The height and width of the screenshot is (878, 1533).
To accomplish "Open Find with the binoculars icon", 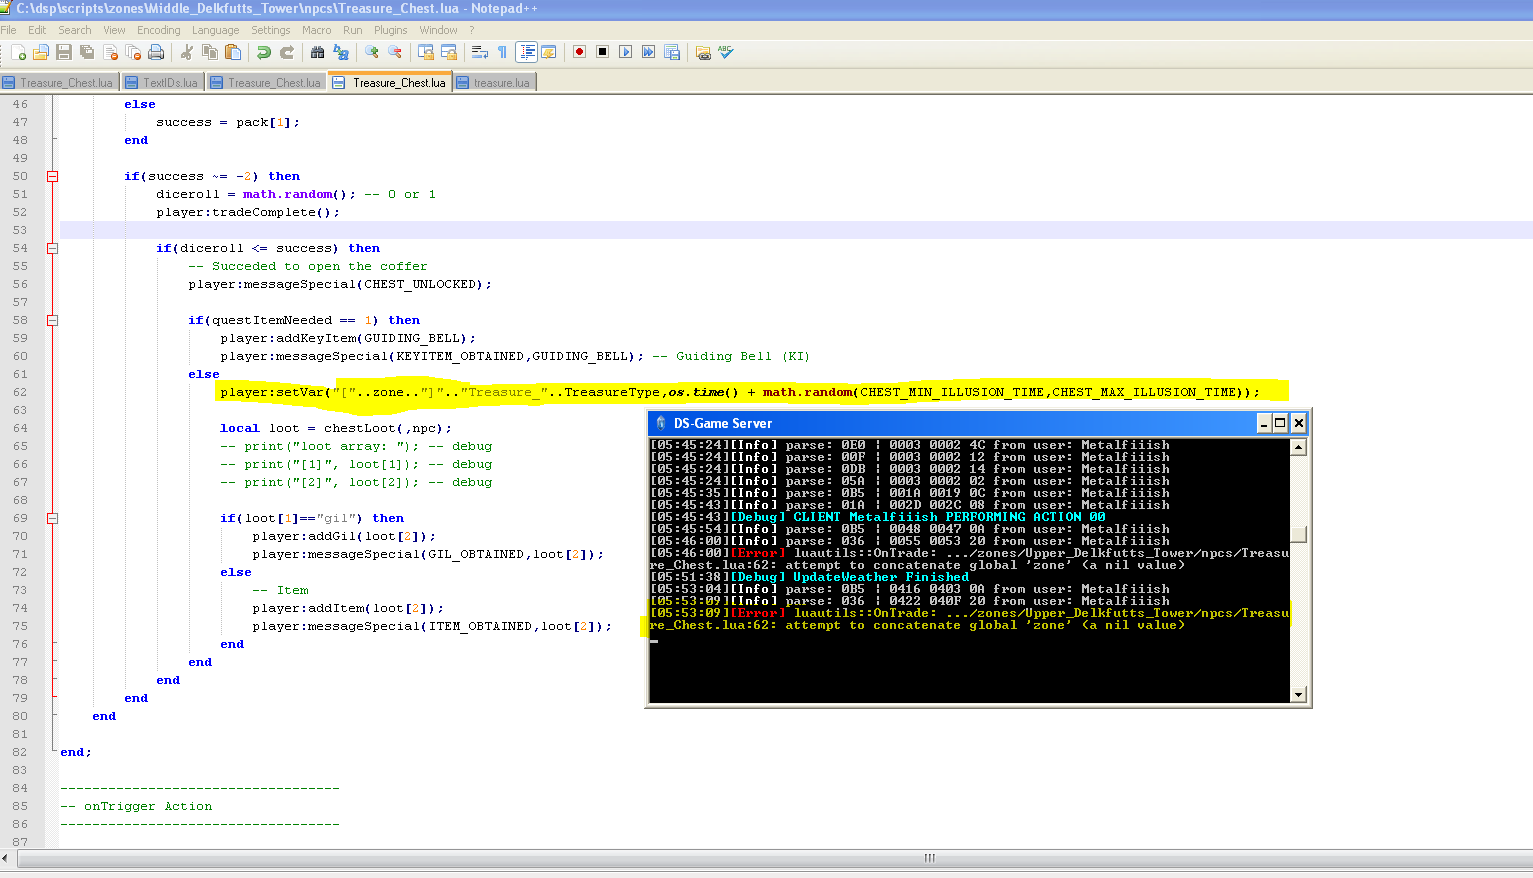I will [x=318, y=52].
